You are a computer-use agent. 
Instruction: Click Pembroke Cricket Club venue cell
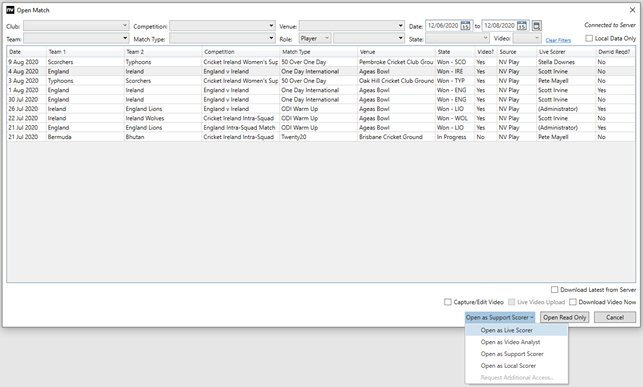tap(396, 62)
